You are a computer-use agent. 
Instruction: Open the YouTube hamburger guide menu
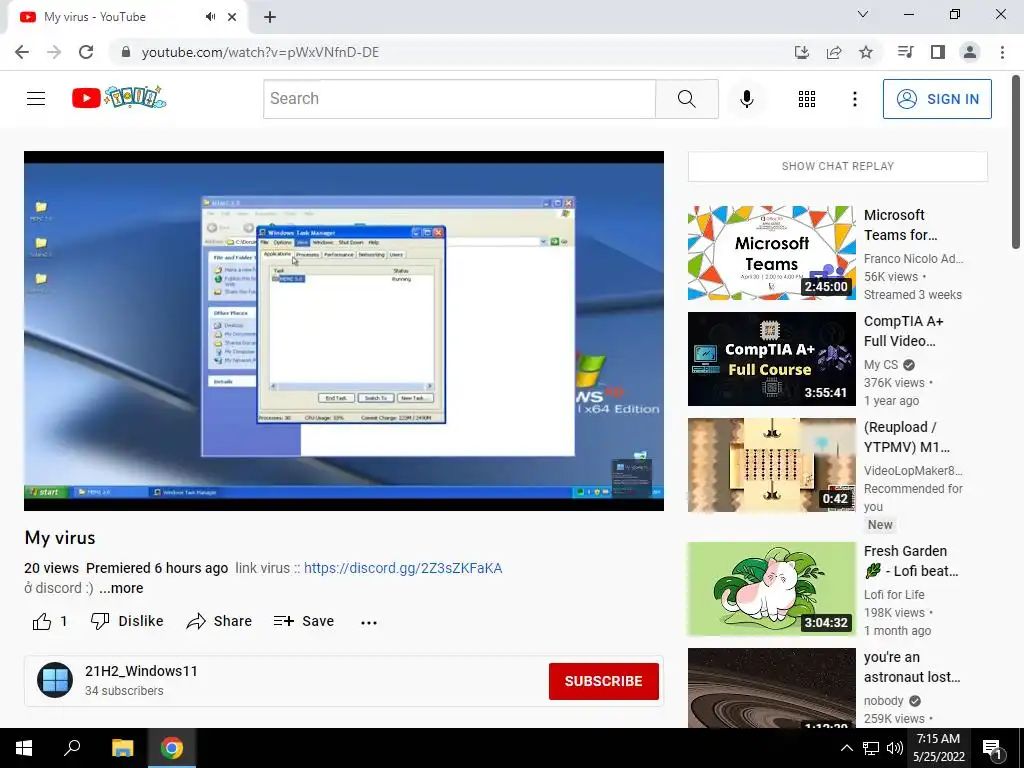tap(36, 99)
